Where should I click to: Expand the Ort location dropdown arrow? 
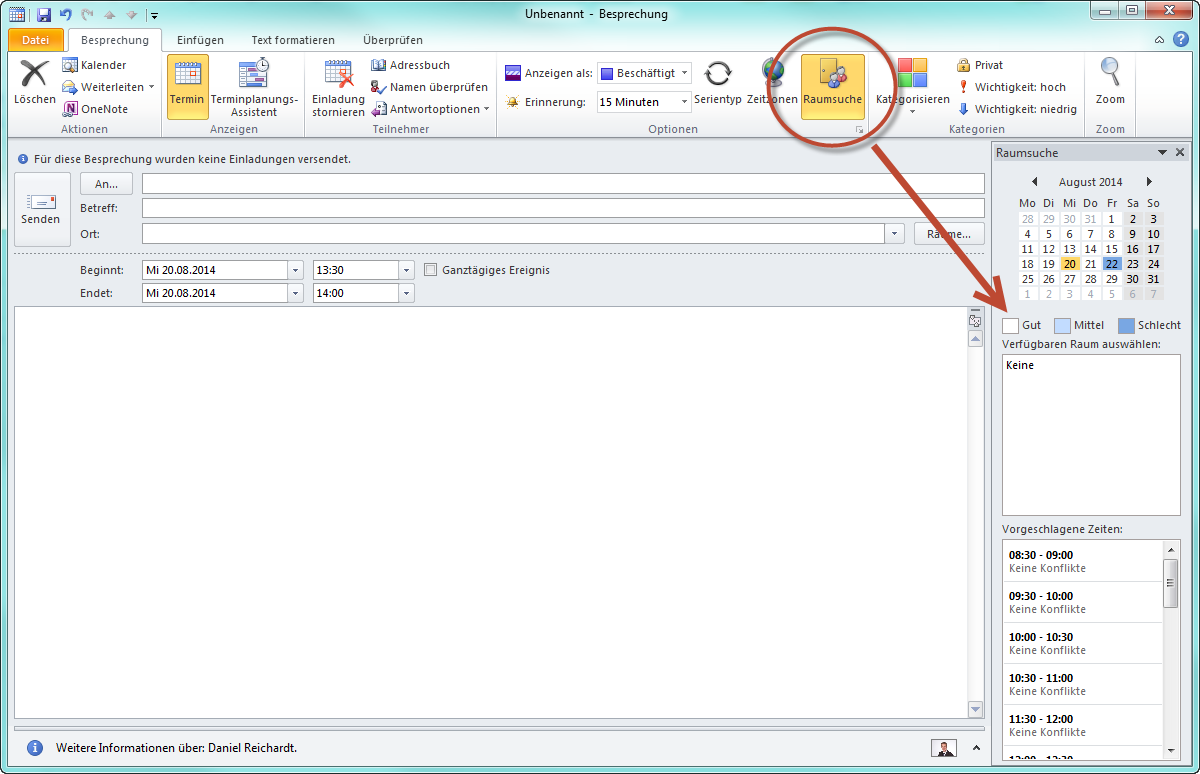tap(893, 234)
